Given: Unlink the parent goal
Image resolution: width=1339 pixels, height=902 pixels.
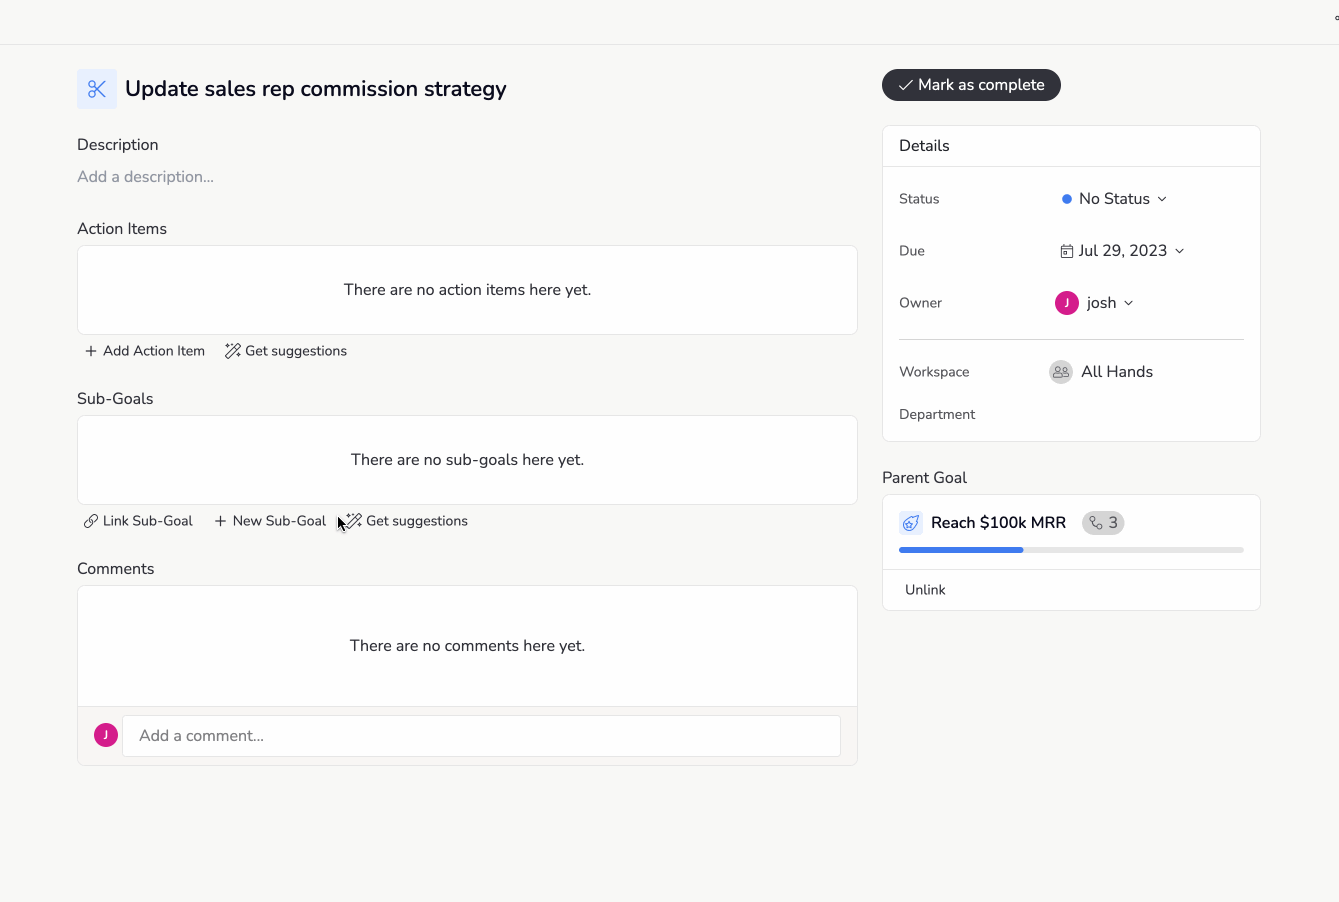Looking at the screenshot, I should [x=925, y=590].
